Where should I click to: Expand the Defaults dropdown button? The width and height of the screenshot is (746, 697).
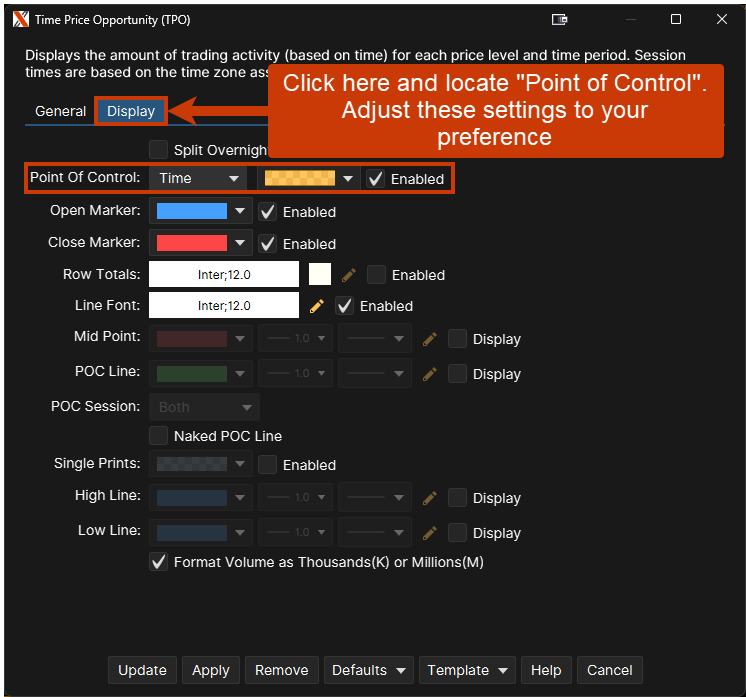coord(369,670)
